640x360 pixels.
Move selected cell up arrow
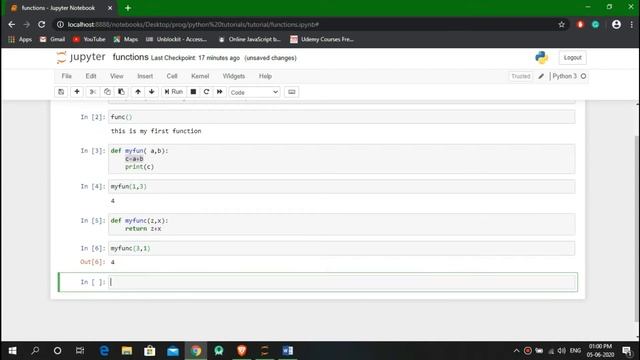pyautogui.click(x=138, y=92)
